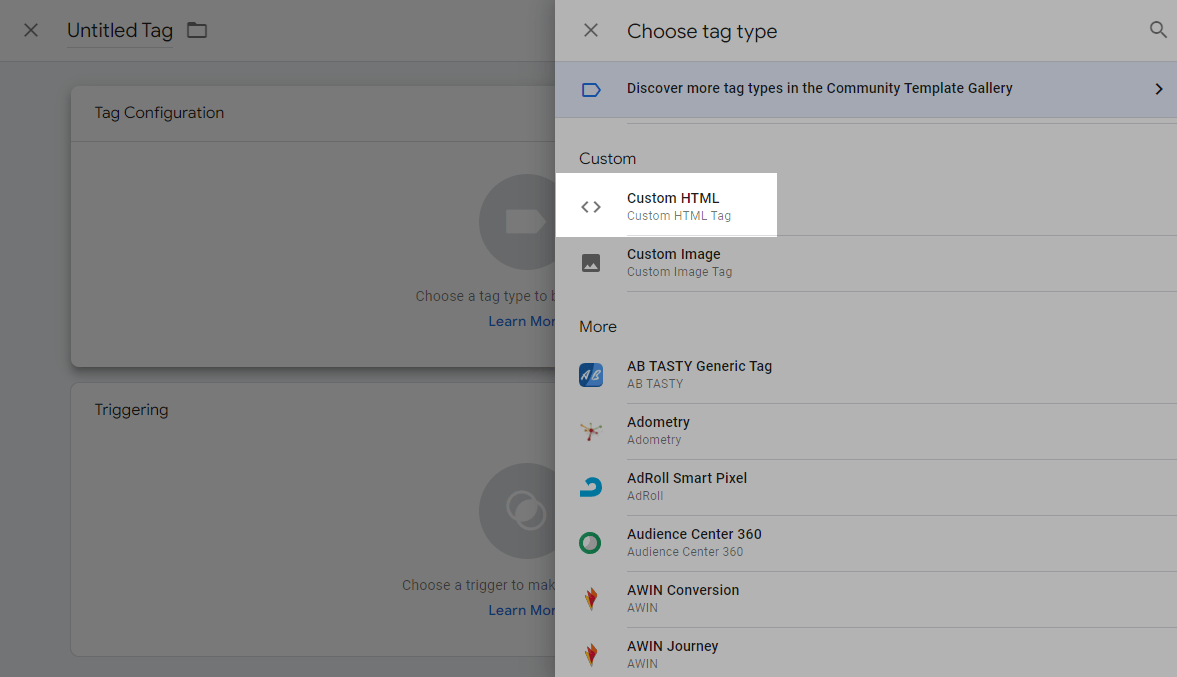Click the More section header
1177x677 pixels.
pyautogui.click(x=598, y=326)
